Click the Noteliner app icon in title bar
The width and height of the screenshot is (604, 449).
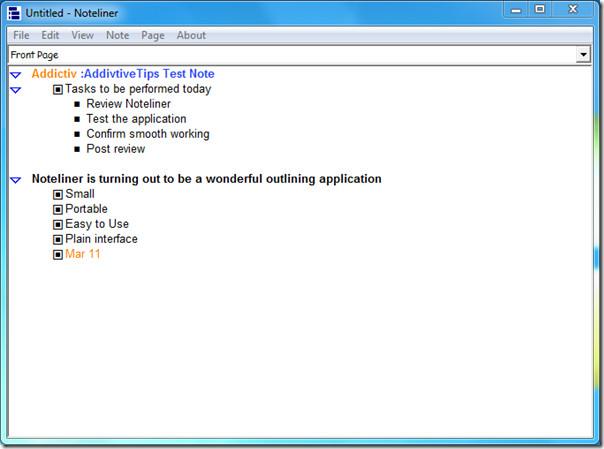(14, 13)
